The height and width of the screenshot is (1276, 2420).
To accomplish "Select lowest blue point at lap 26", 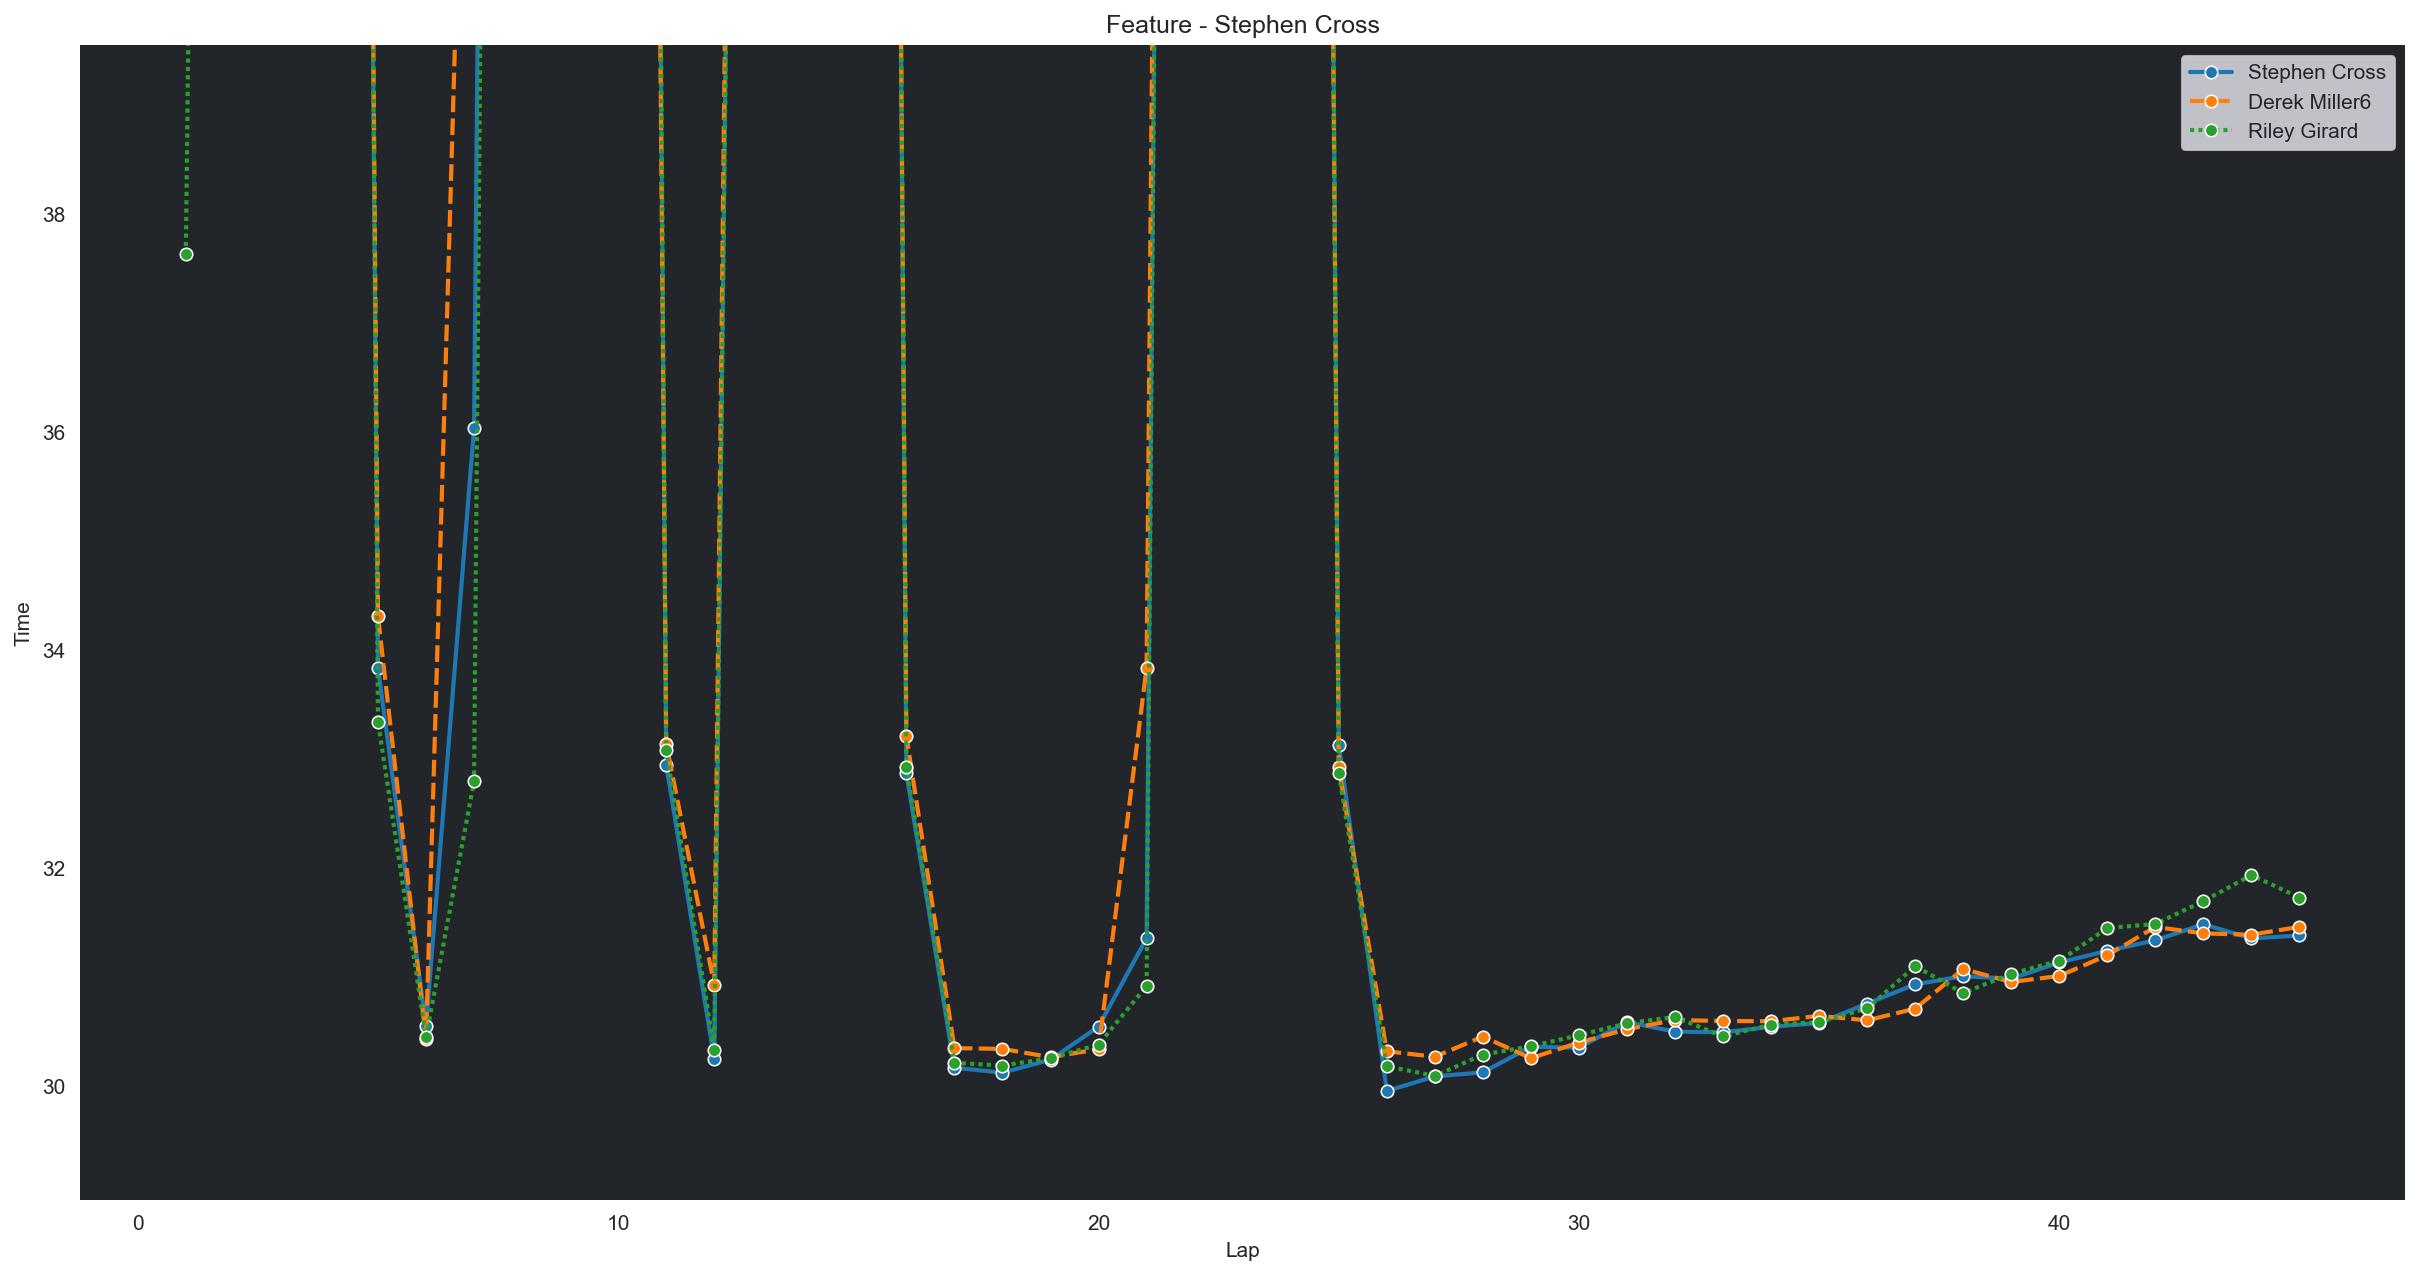I will [1387, 1091].
